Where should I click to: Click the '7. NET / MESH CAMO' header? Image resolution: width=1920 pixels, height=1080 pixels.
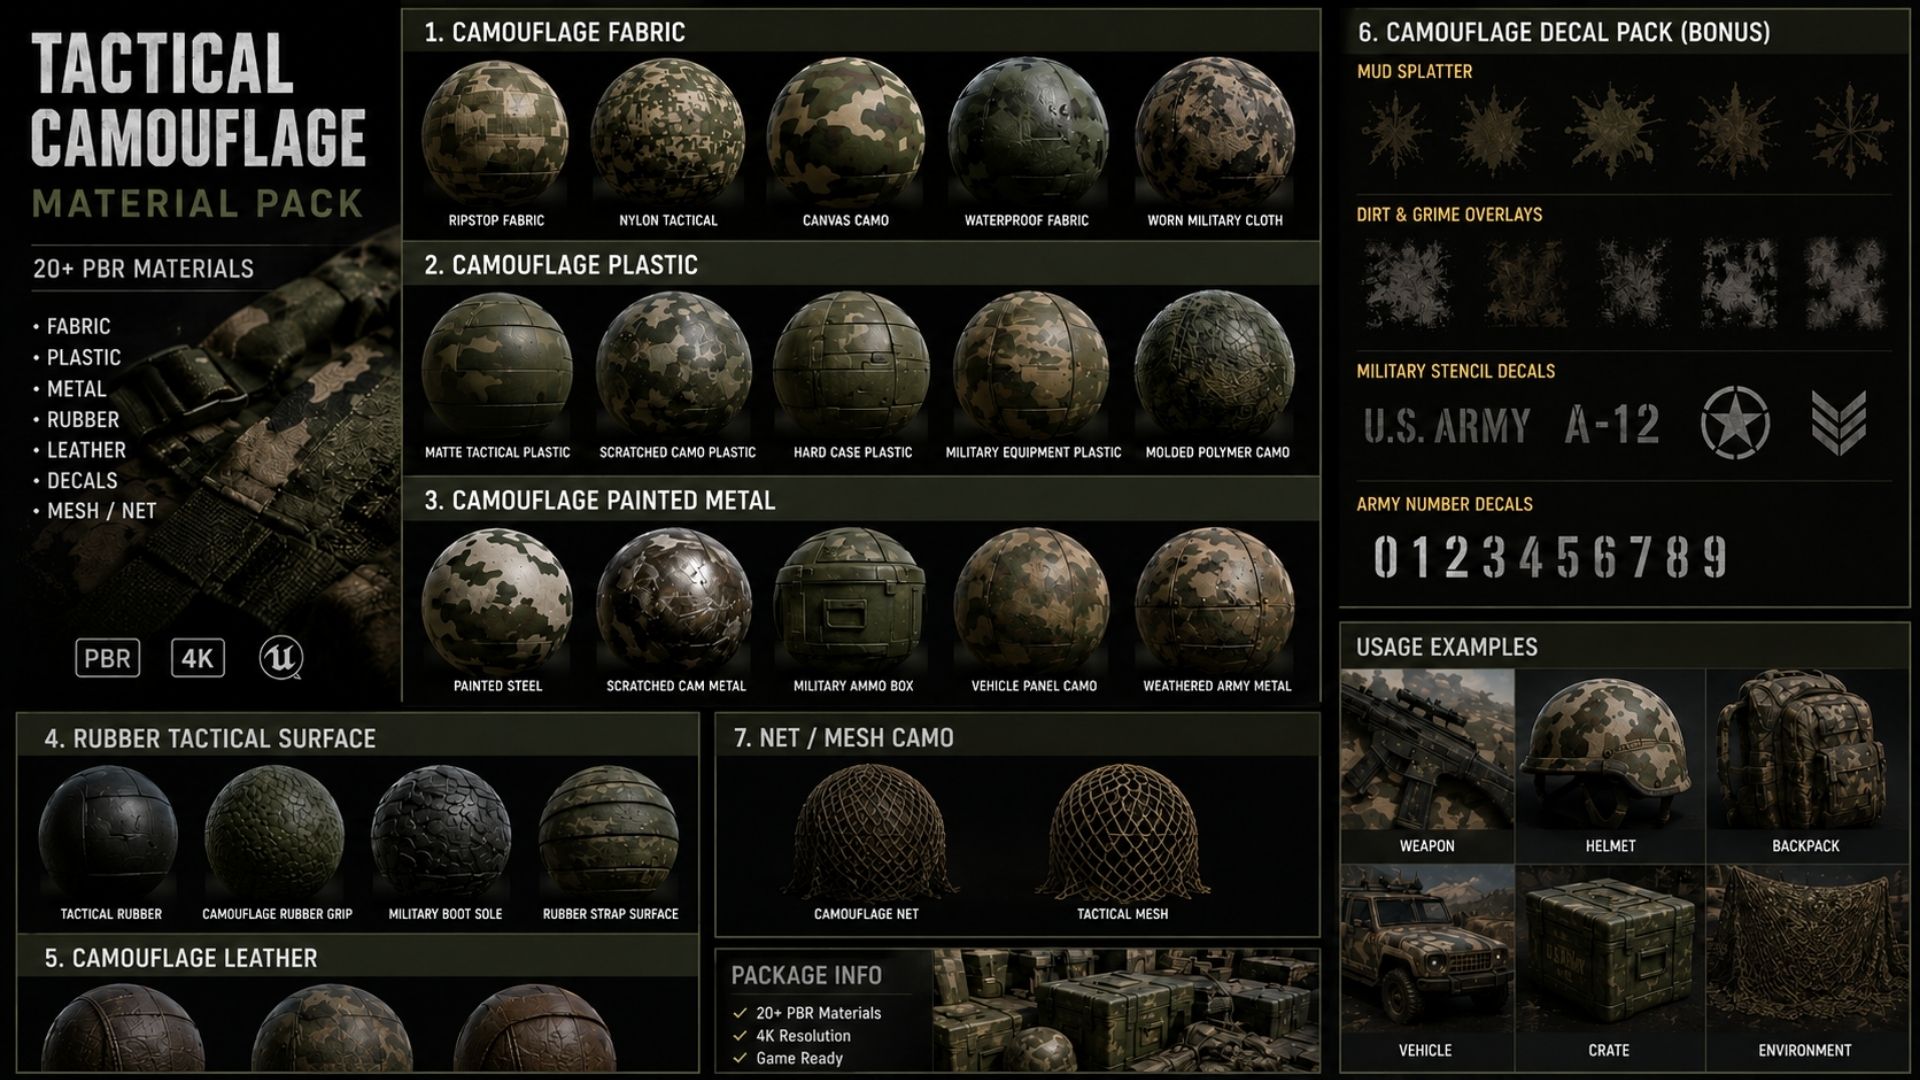point(844,738)
